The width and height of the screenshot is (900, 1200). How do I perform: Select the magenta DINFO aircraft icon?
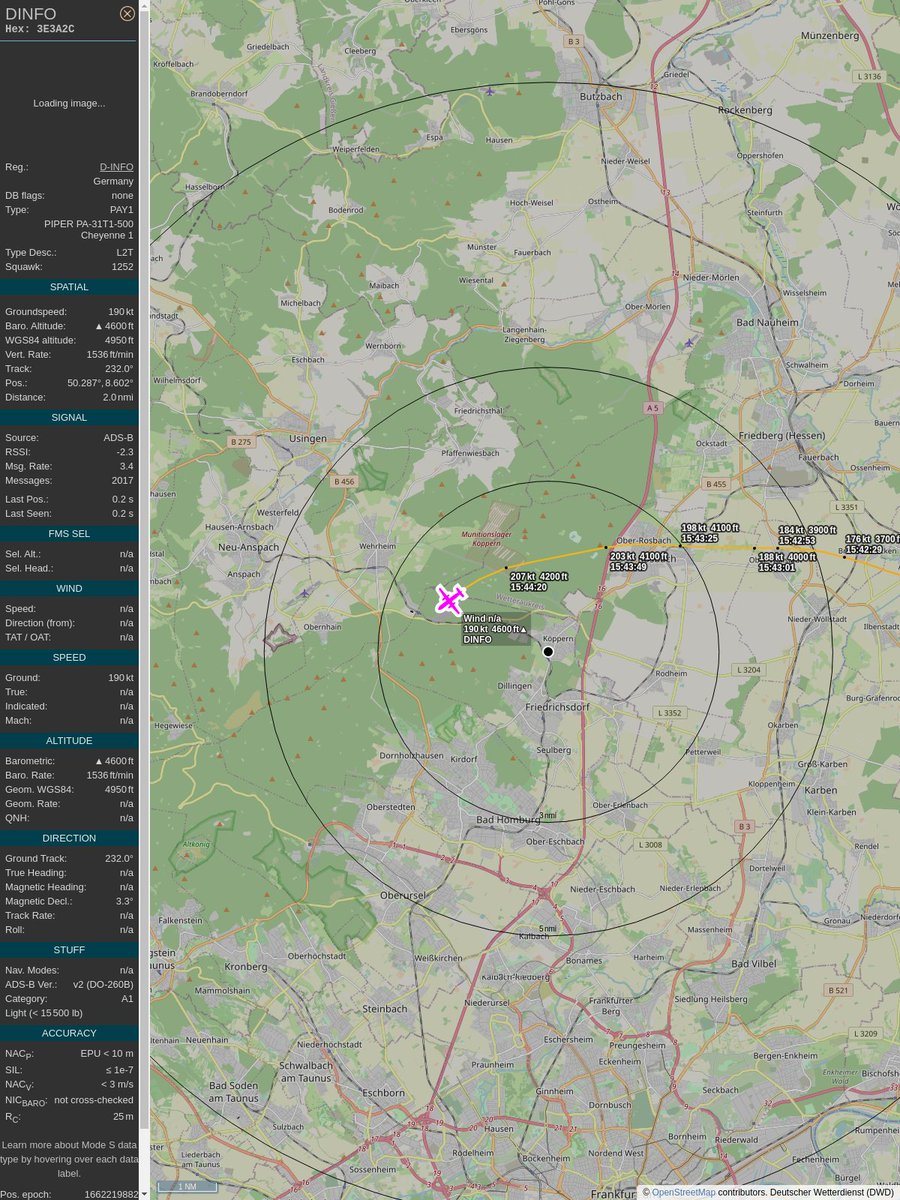pyautogui.click(x=449, y=599)
